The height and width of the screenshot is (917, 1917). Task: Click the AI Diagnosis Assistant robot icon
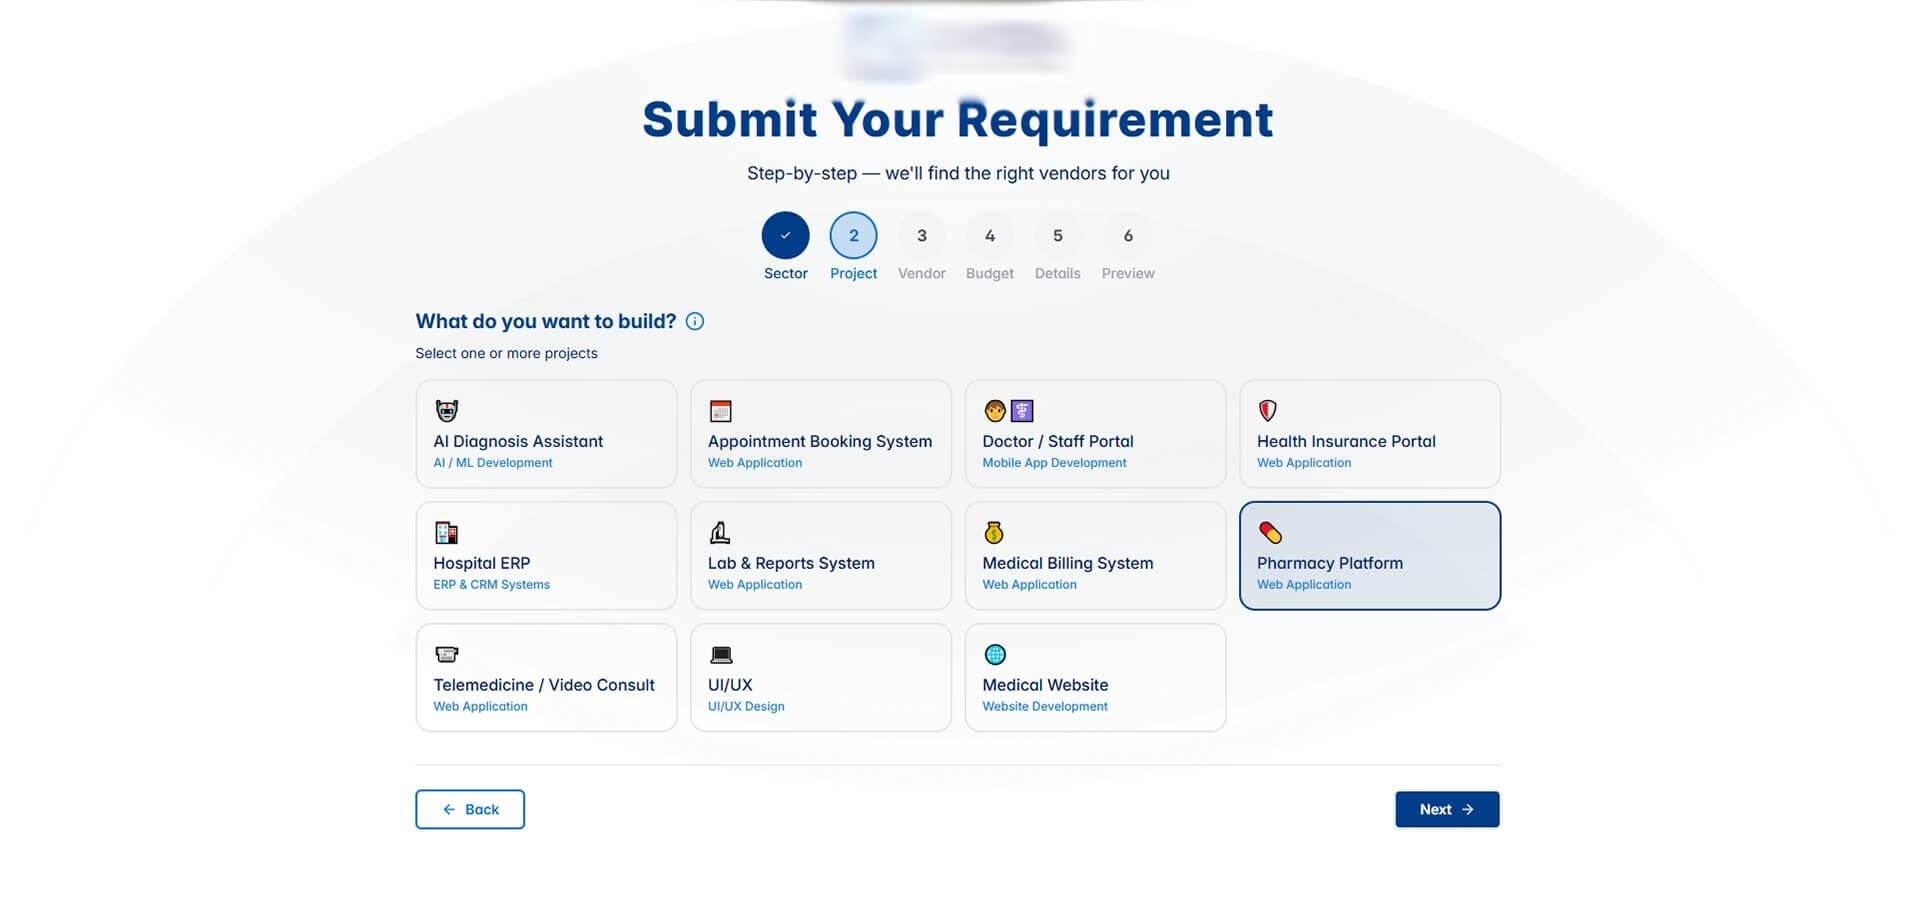[446, 410]
